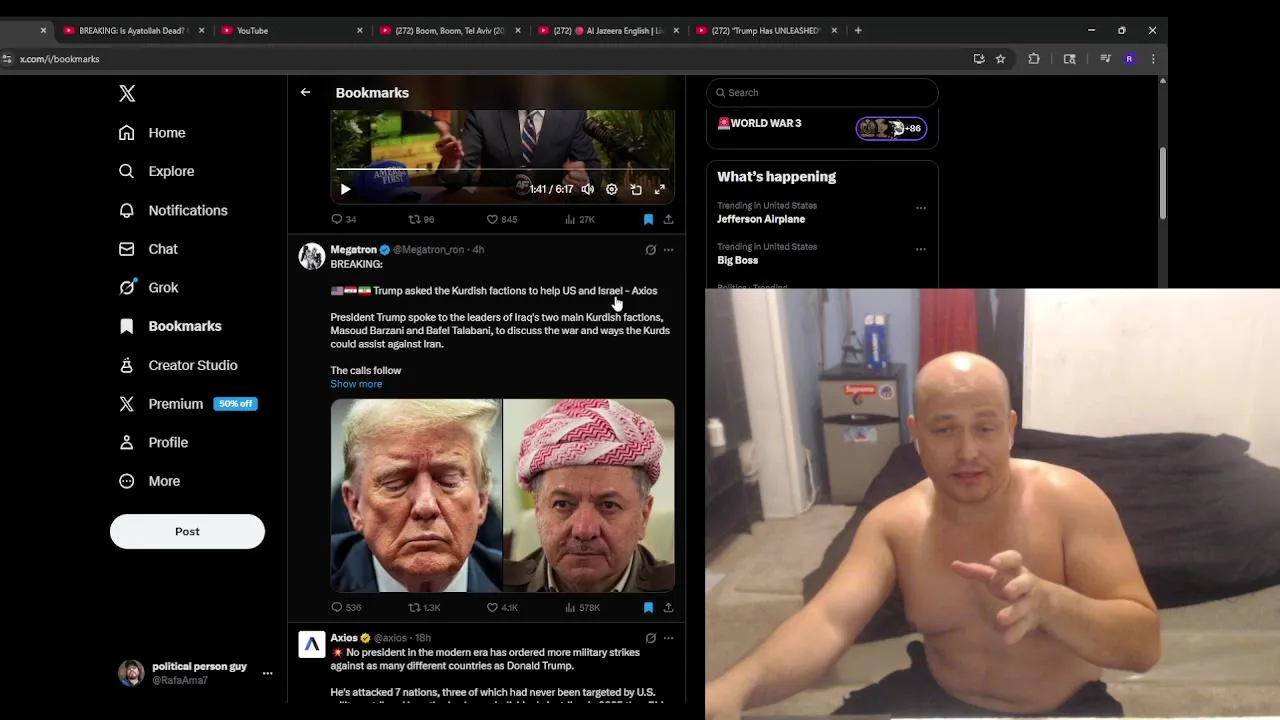Open Premium 50% off page
Image resolution: width=1280 pixels, height=720 pixels.
pyautogui.click(x=187, y=404)
